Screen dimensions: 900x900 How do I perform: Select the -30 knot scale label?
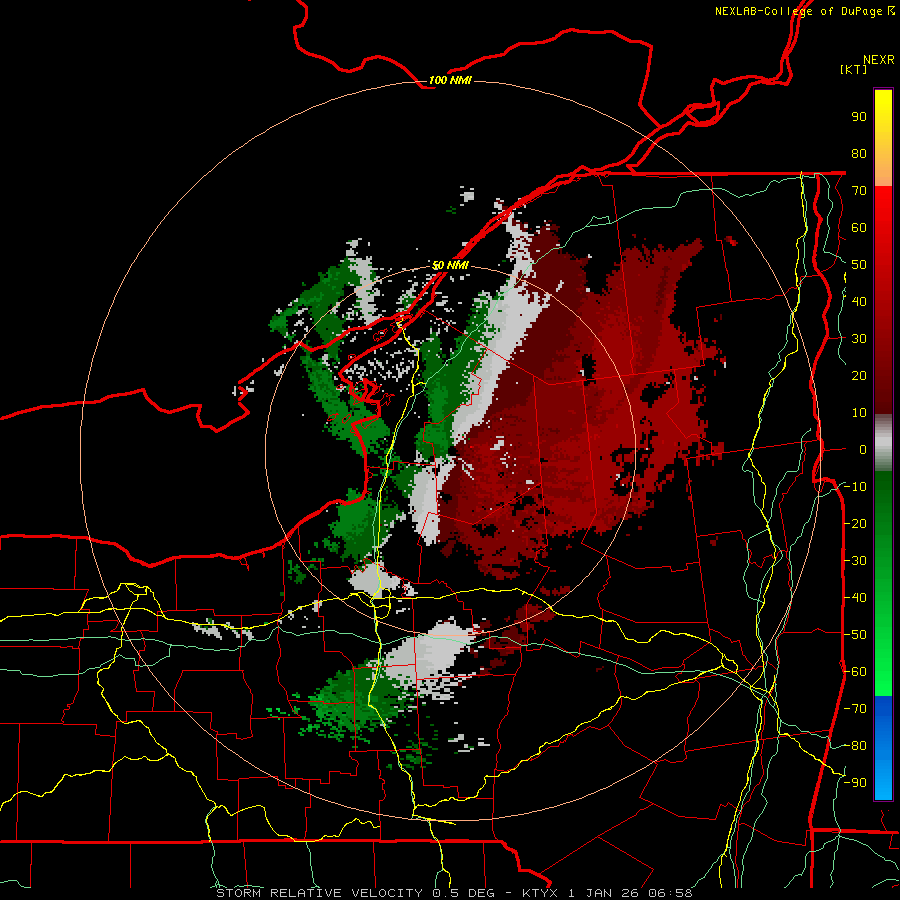pyautogui.click(x=856, y=561)
